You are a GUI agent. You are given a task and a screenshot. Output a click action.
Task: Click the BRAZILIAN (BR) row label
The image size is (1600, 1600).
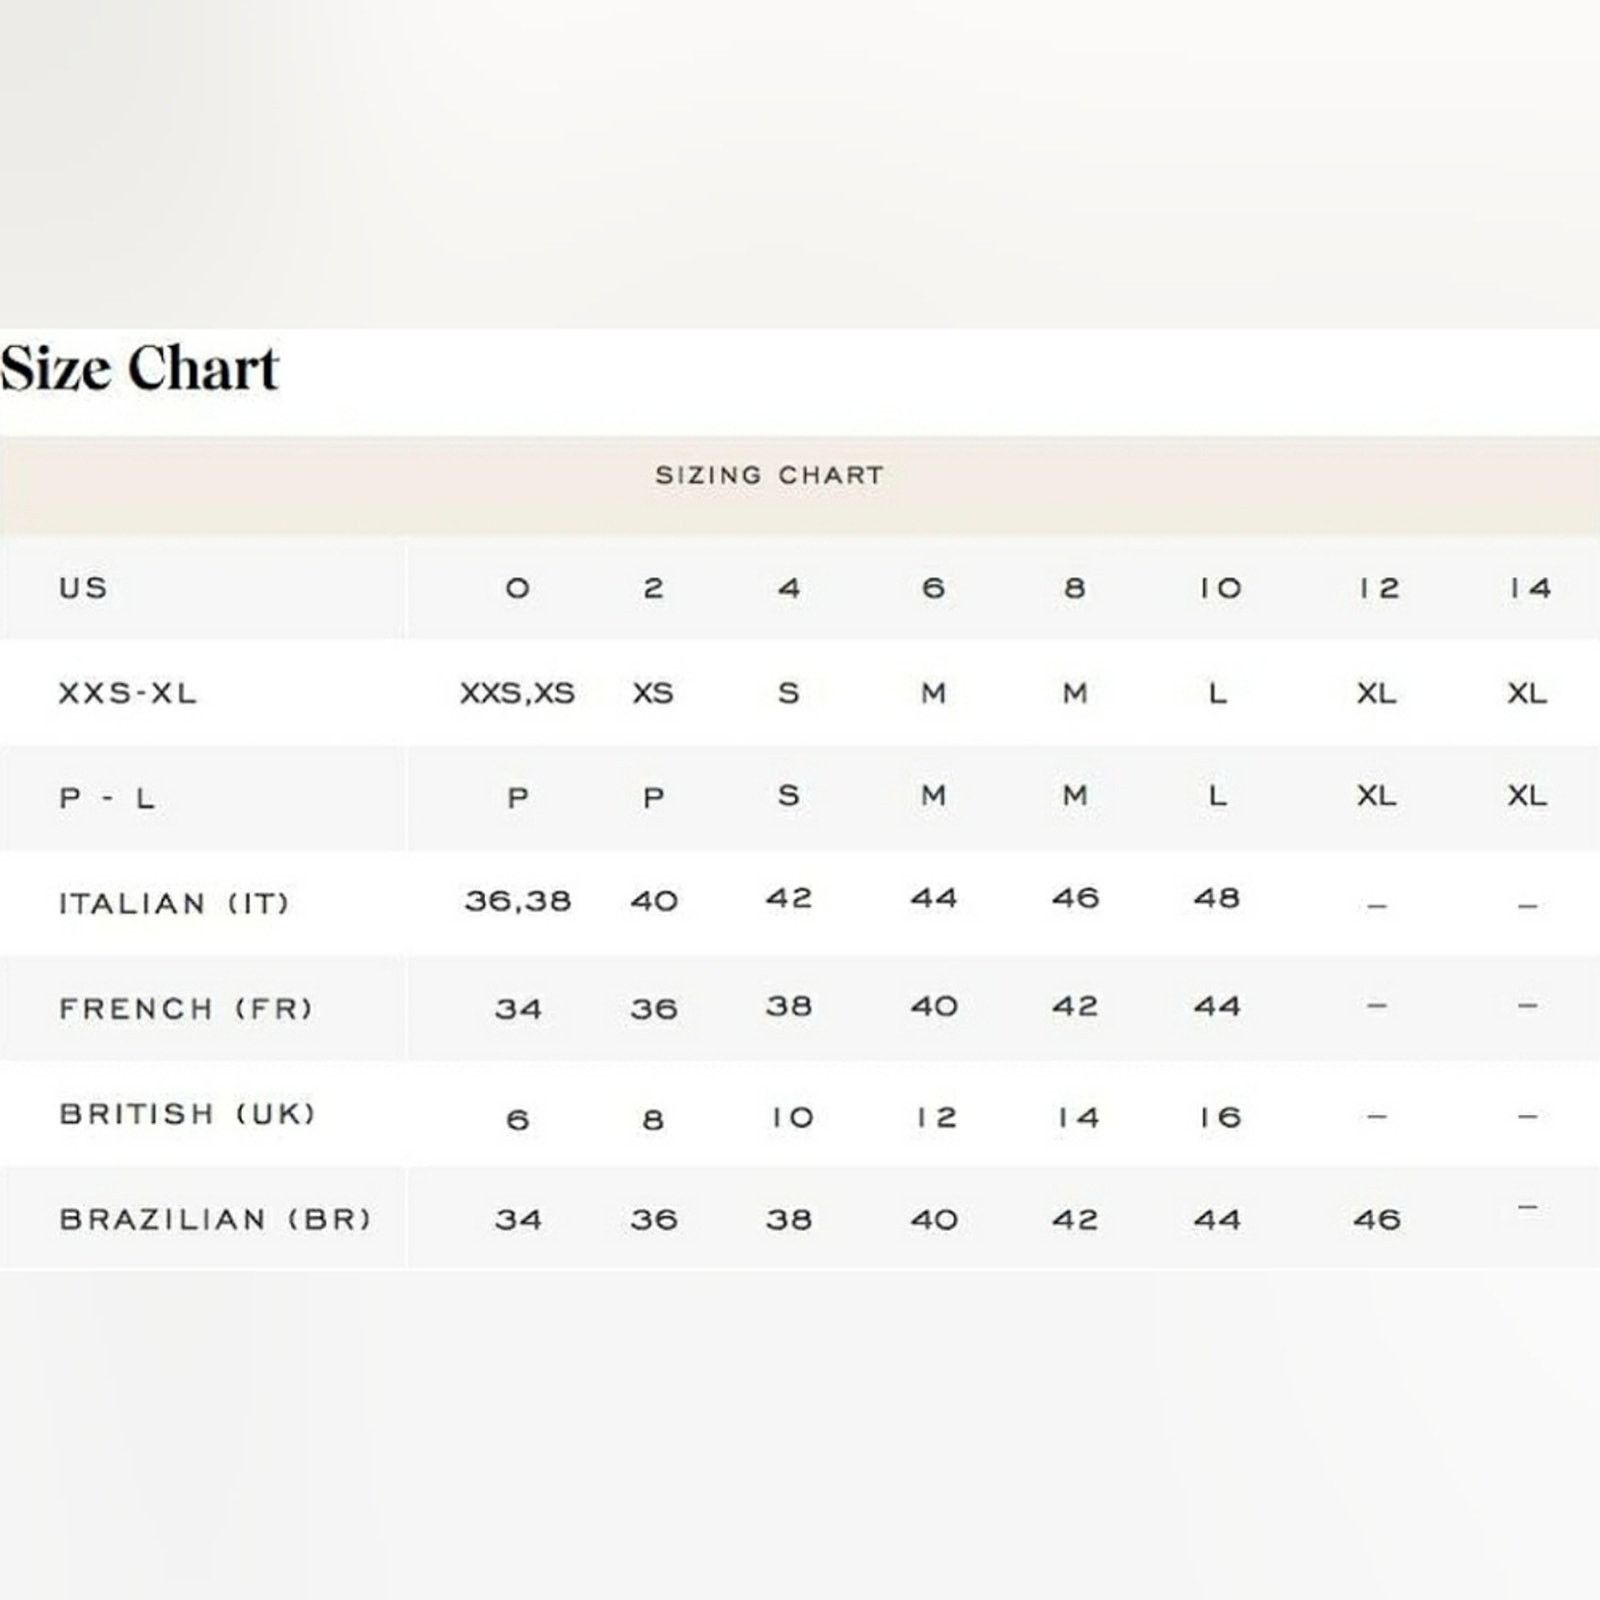(215, 1219)
